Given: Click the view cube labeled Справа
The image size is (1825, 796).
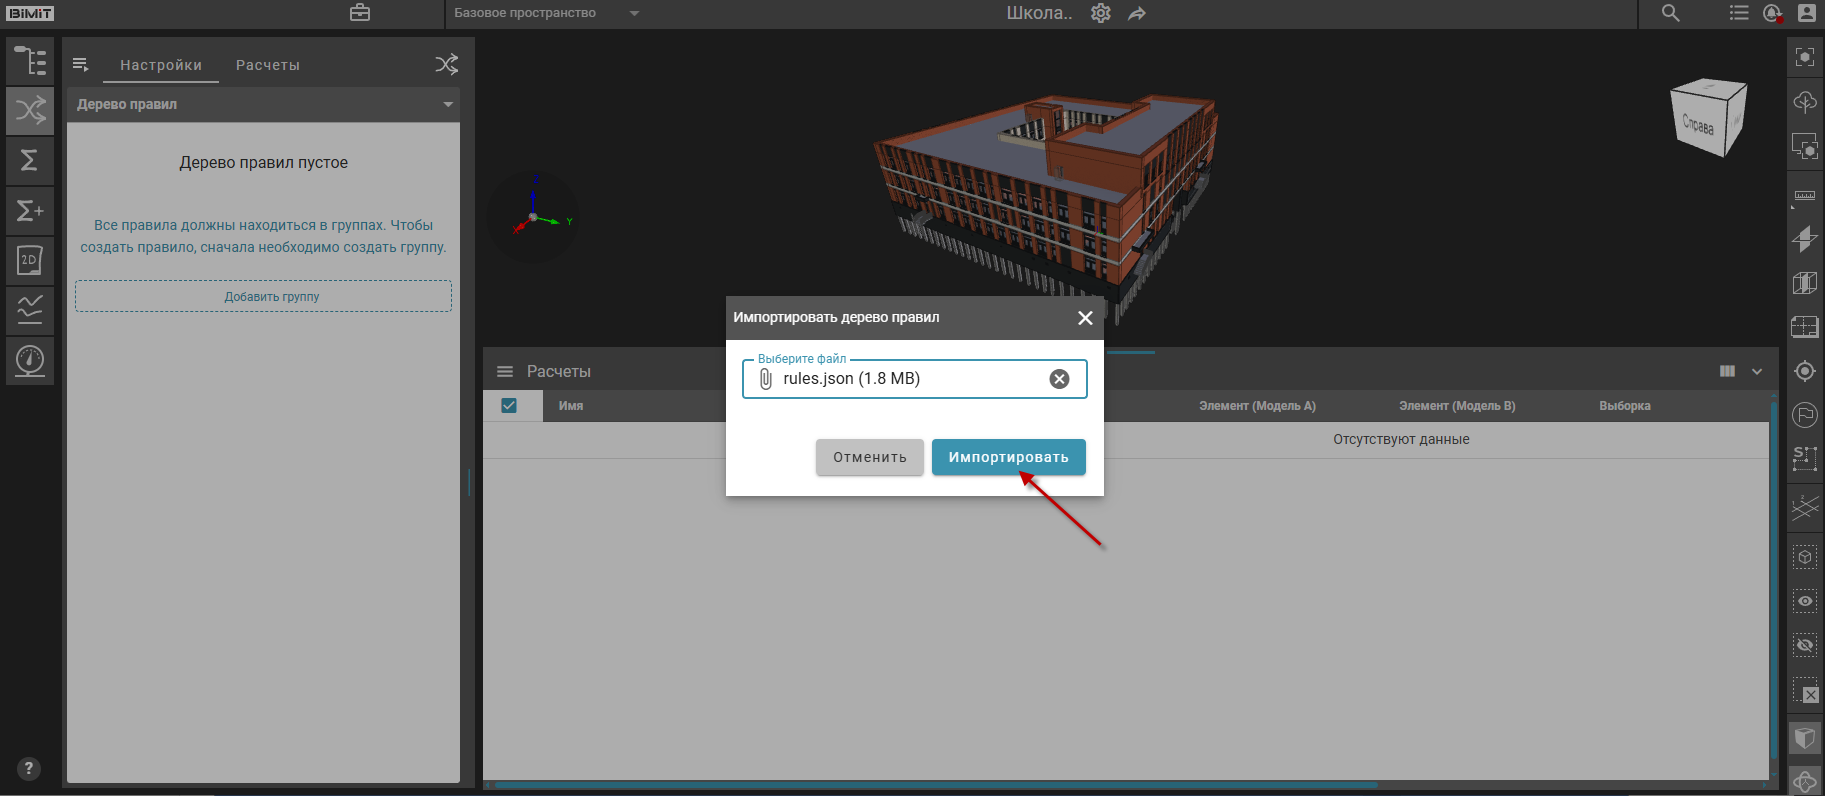Looking at the screenshot, I should click(x=1707, y=119).
